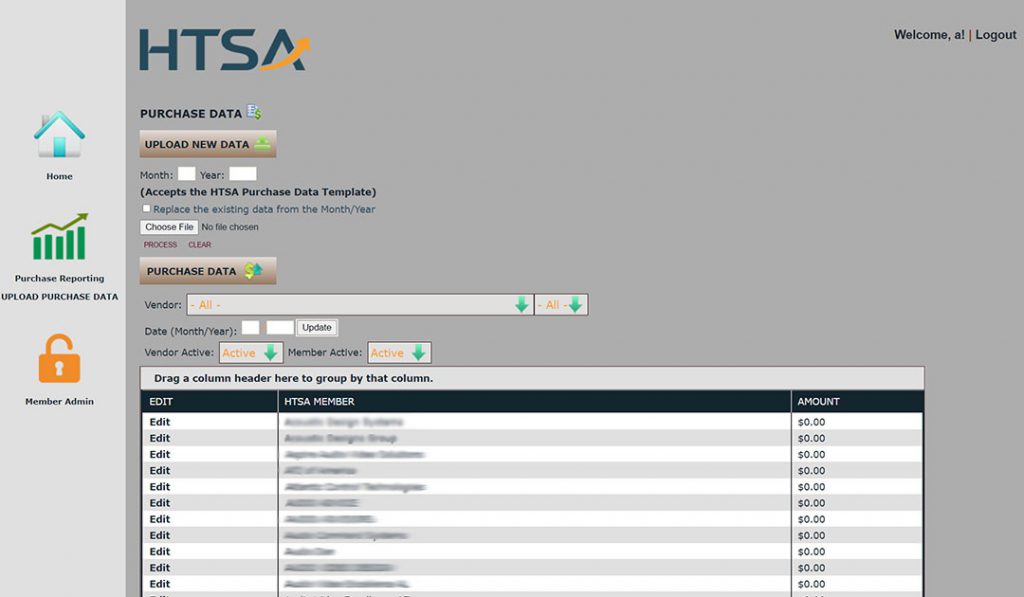
Task: Click the Logout link
Action: coord(995,34)
